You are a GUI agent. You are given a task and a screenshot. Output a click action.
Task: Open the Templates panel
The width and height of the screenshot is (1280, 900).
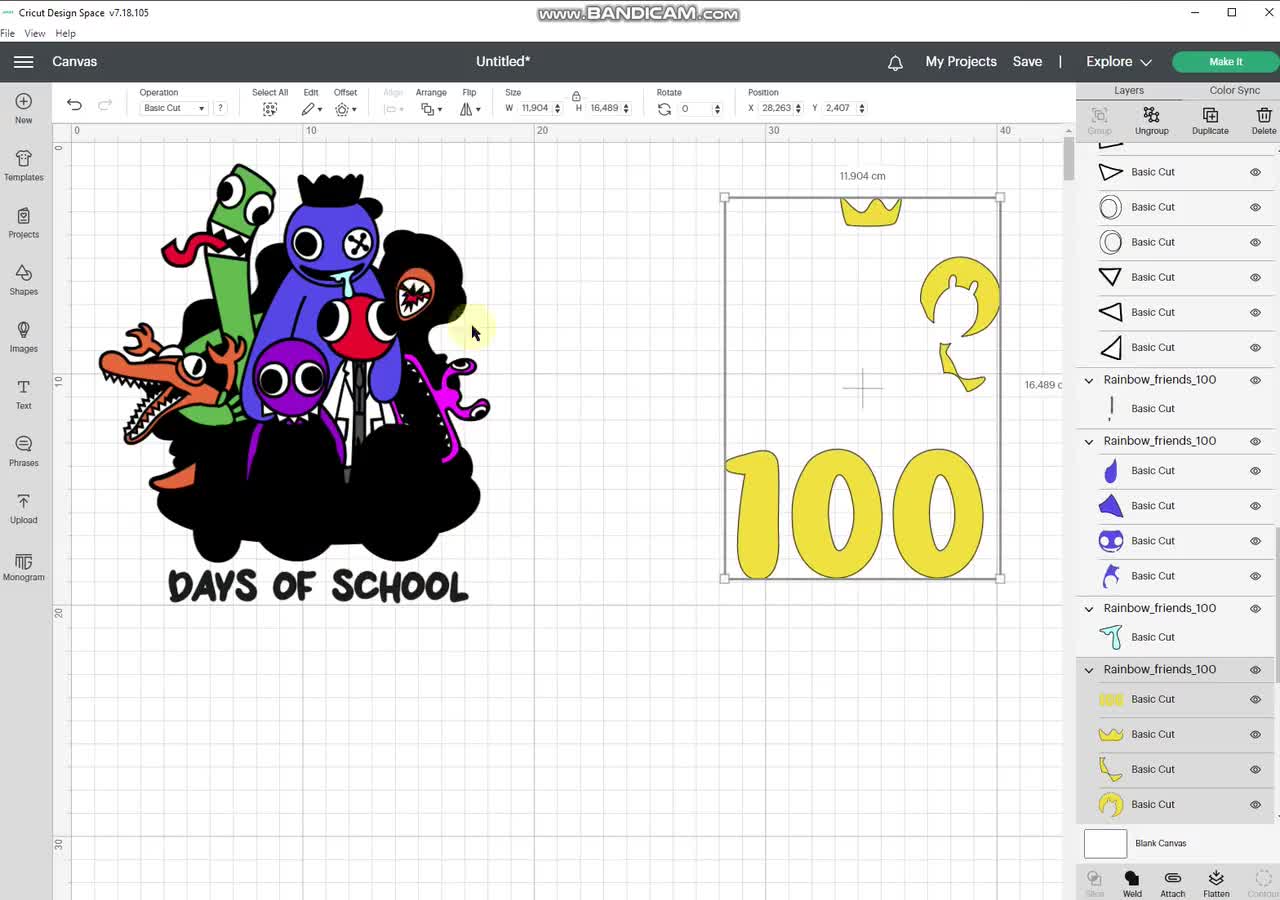[x=24, y=166]
